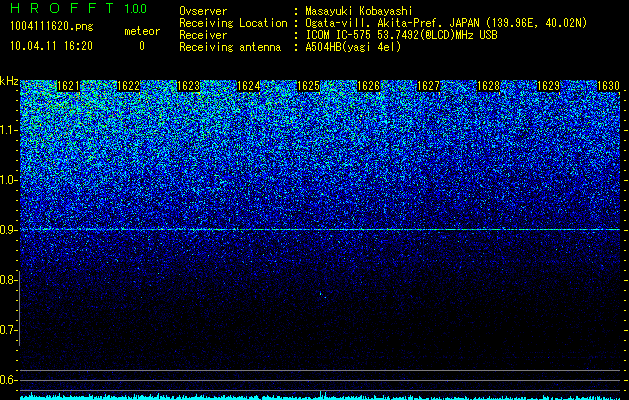Click the HROFFT 1.0.0 title text
The height and width of the screenshot is (400, 629).
click(78, 8)
